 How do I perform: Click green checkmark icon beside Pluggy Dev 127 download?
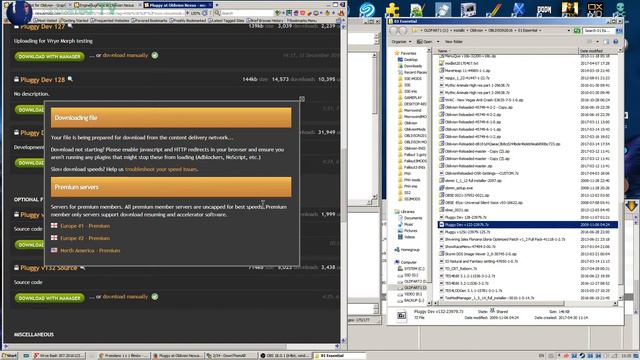(155, 55)
